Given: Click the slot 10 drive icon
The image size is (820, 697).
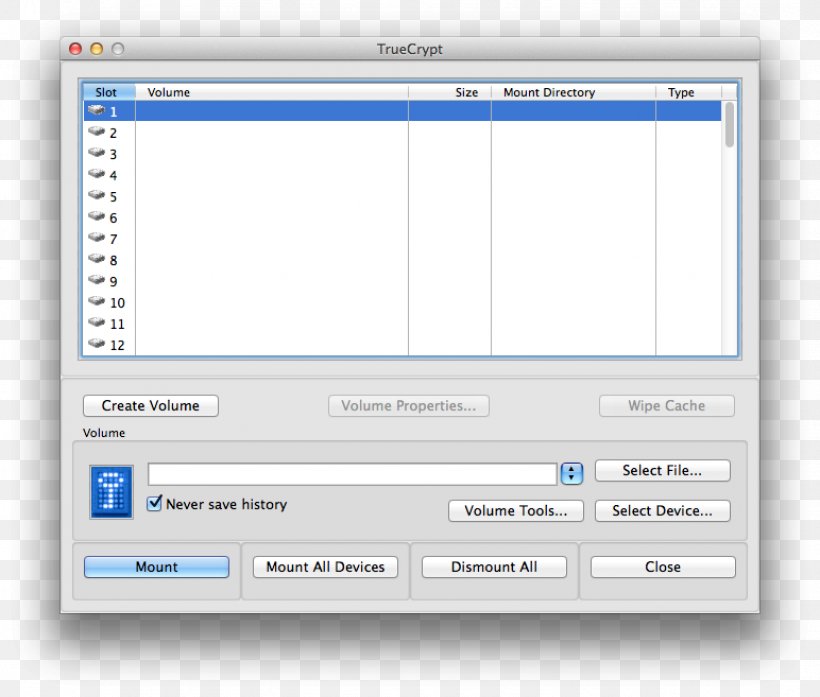Looking at the screenshot, I should click(x=97, y=302).
